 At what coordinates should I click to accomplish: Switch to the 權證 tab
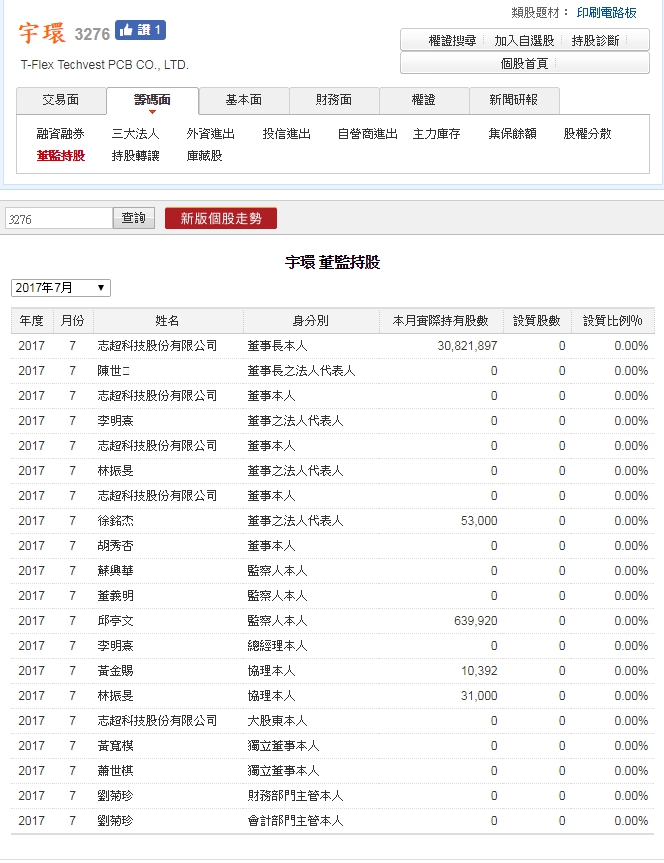423,100
